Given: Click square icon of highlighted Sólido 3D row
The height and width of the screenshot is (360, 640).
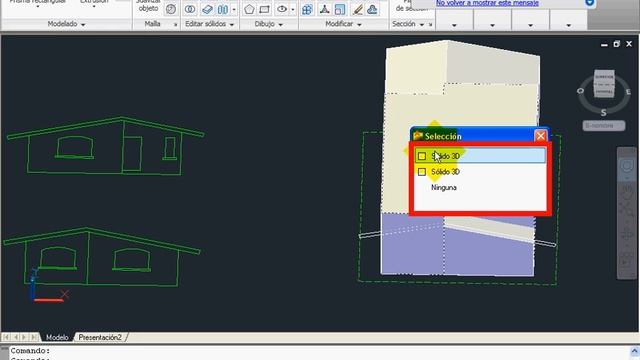Looking at the screenshot, I should (422, 156).
